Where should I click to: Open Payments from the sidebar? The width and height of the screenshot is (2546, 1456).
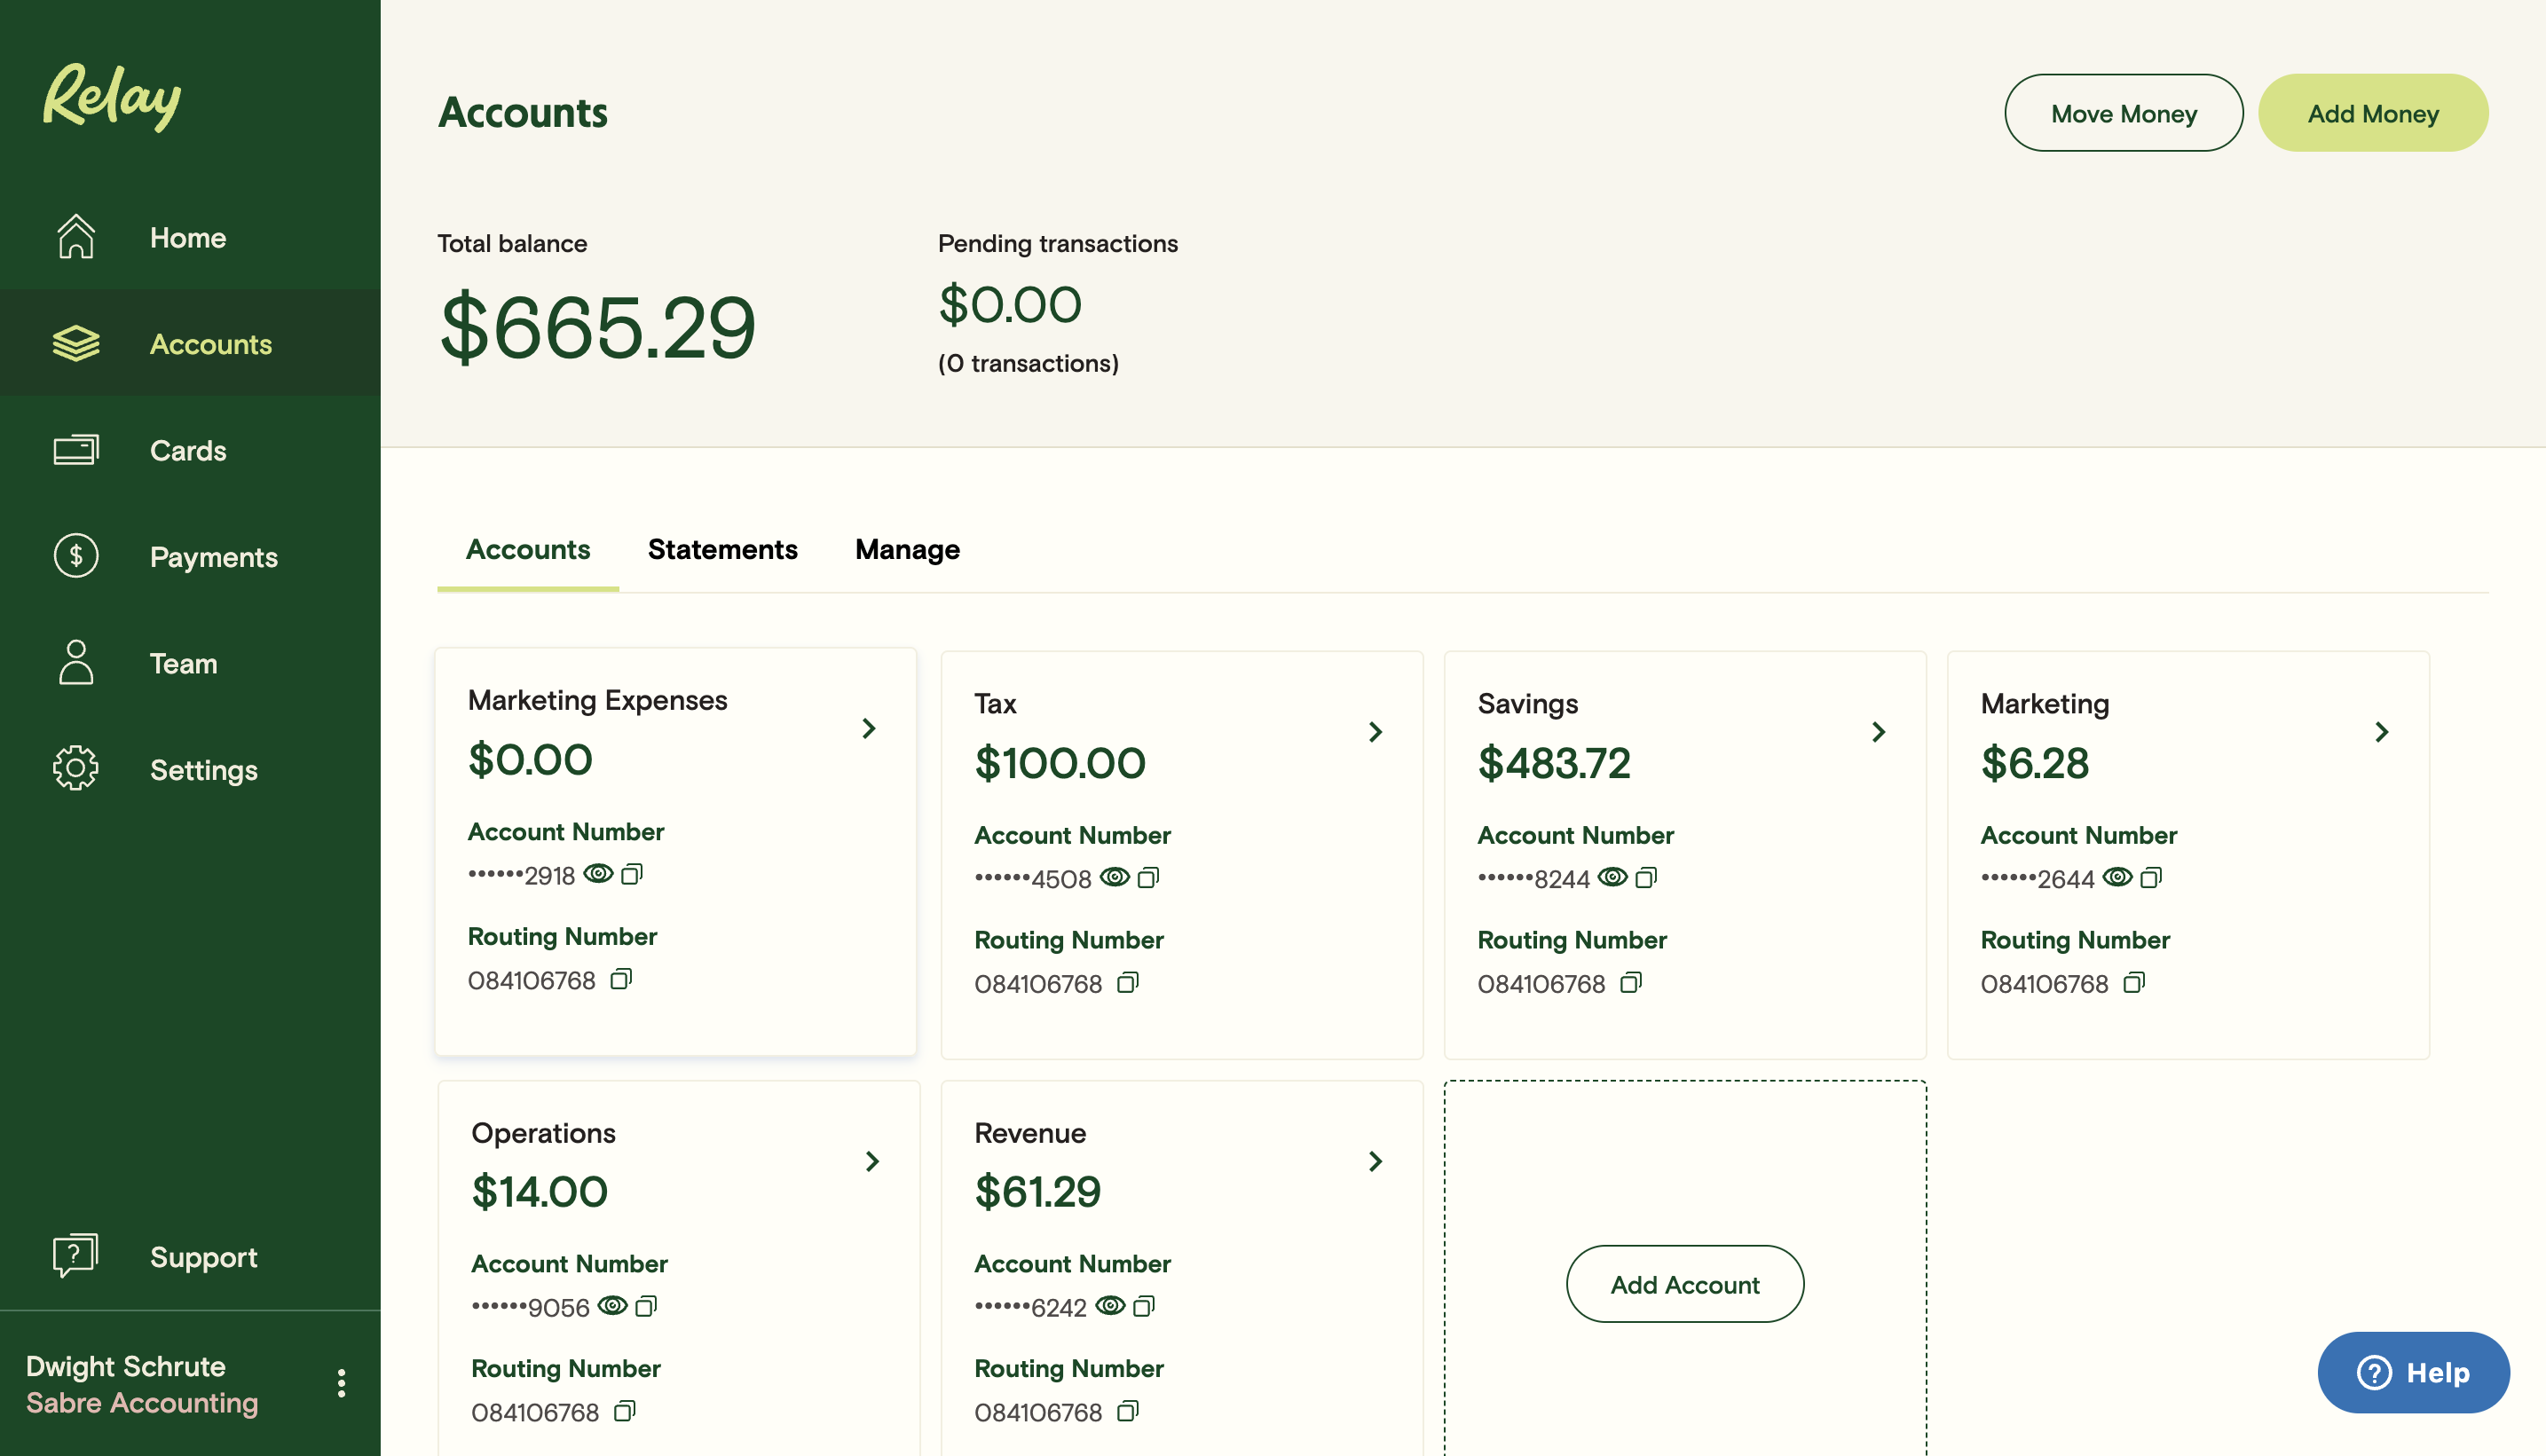(214, 557)
